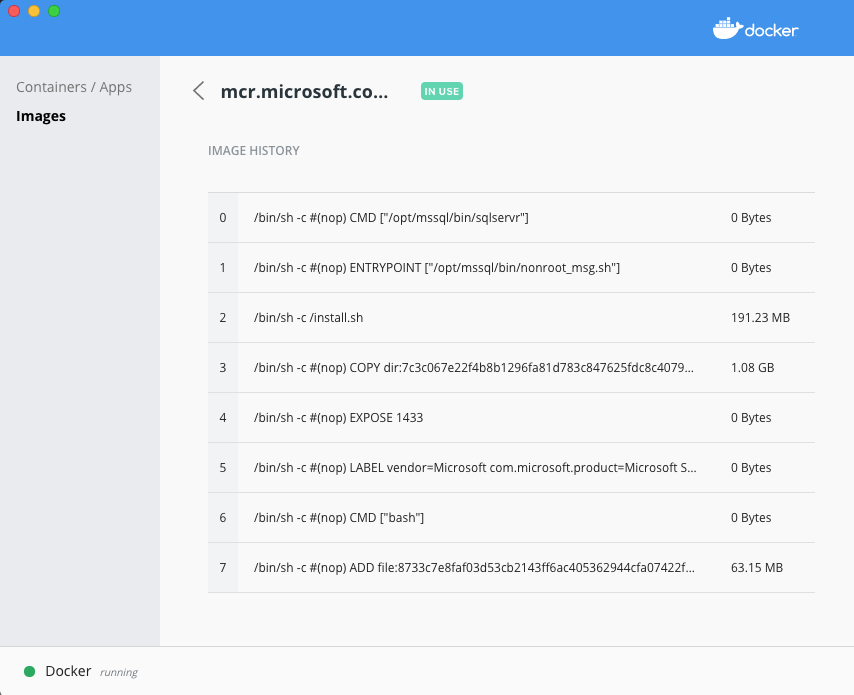The width and height of the screenshot is (854, 695).
Task: Click the Docker whale logo
Action: [755, 29]
